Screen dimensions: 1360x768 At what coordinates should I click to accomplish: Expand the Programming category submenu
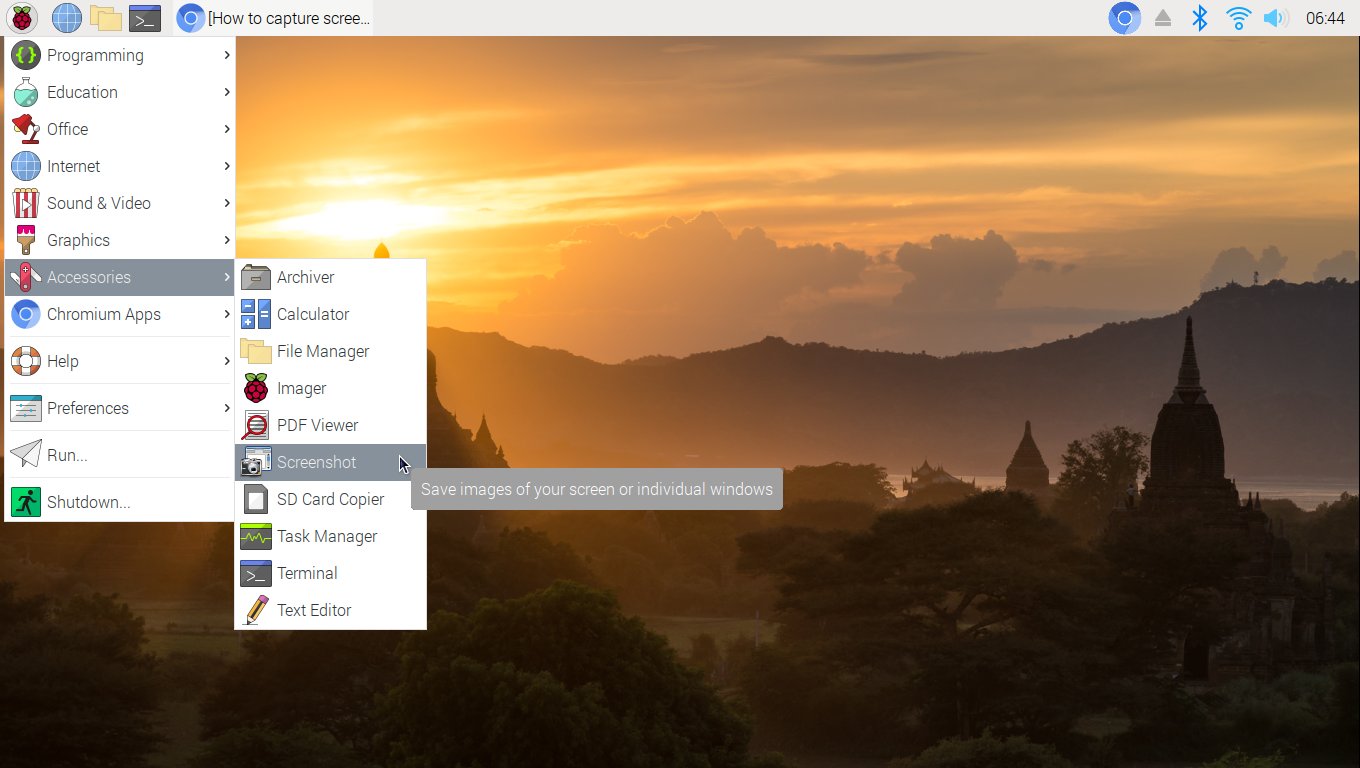tap(95, 55)
